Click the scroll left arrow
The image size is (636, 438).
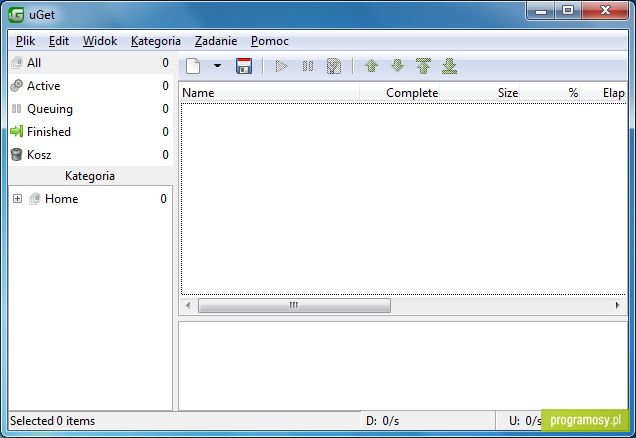click(x=188, y=305)
